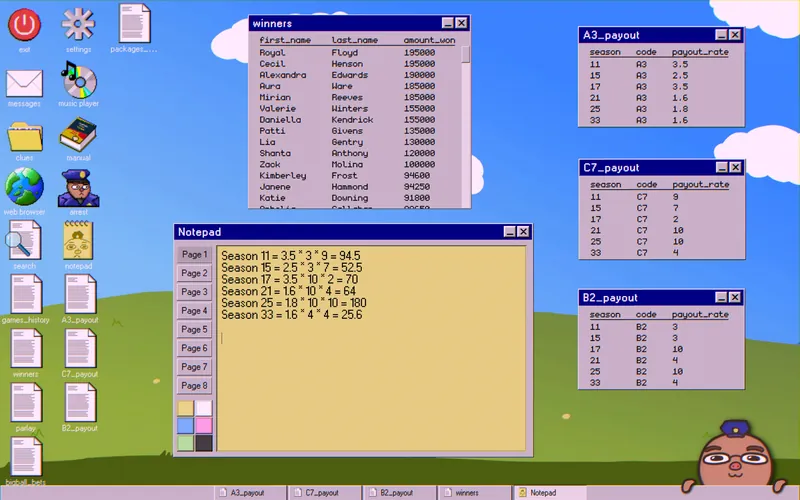Viewport: 800px width, 500px height.
Task: Select the Kimberley Frost row
Action: tap(355, 176)
